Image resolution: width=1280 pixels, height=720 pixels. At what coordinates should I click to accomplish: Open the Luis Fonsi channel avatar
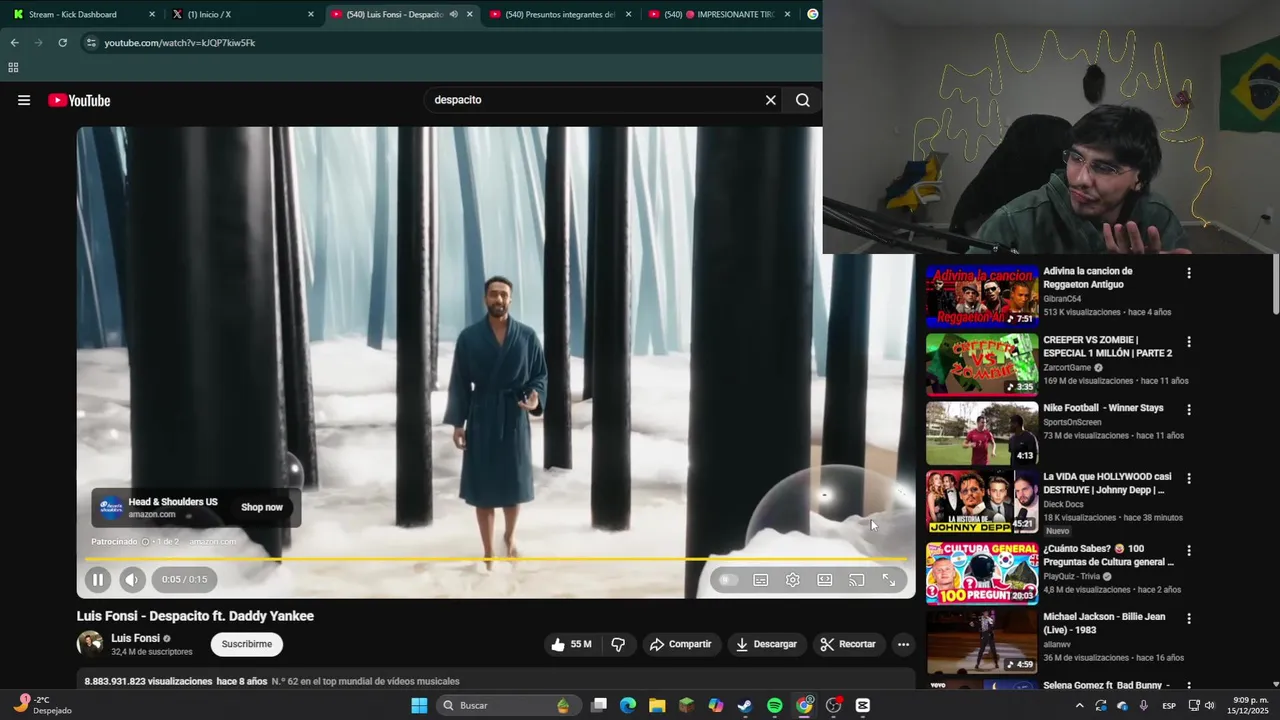(x=90, y=644)
